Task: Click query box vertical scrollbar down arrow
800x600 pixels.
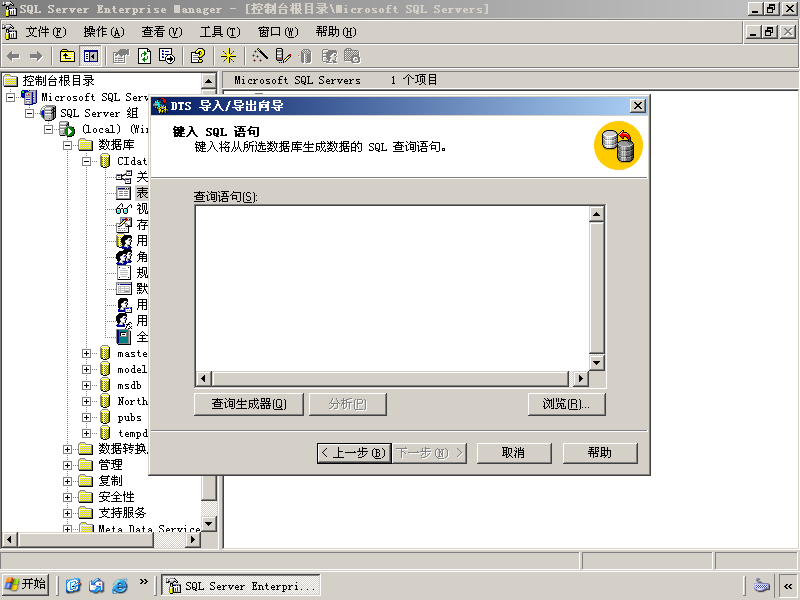Action: pos(596,363)
